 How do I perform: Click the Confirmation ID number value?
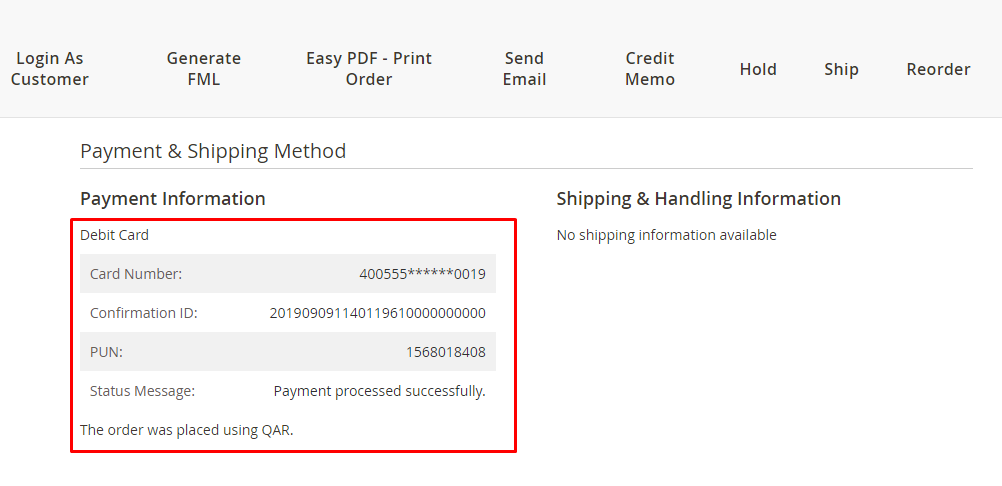coord(377,313)
